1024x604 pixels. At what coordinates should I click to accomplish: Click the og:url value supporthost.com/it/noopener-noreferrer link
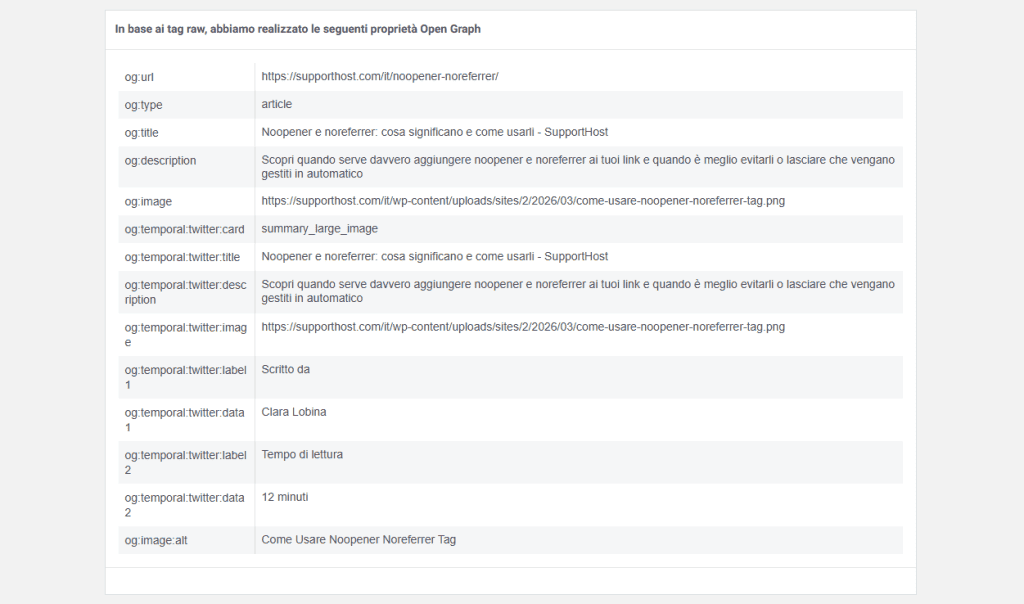point(379,76)
